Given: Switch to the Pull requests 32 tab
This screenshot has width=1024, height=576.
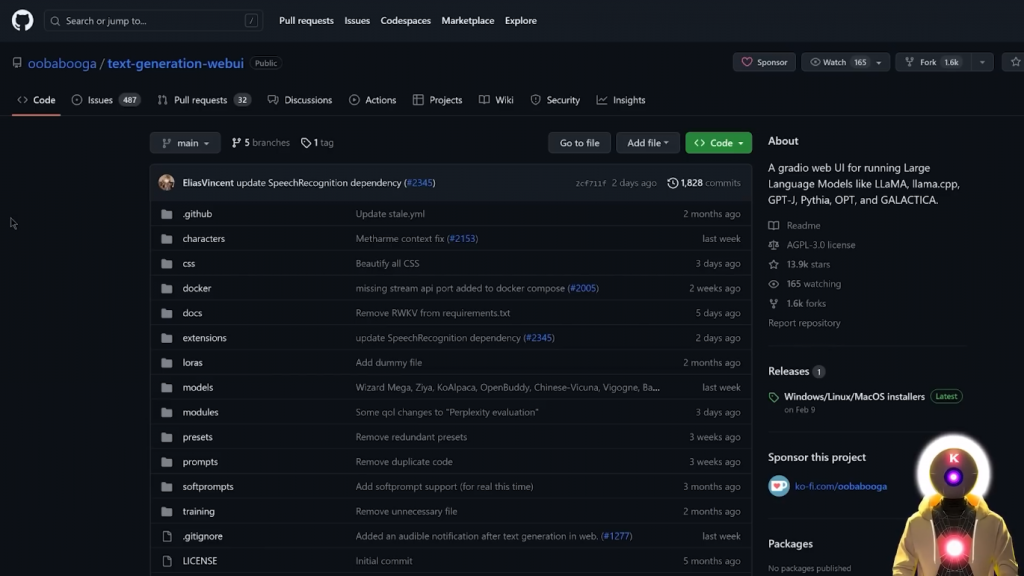Looking at the screenshot, I should pos(204,100).
